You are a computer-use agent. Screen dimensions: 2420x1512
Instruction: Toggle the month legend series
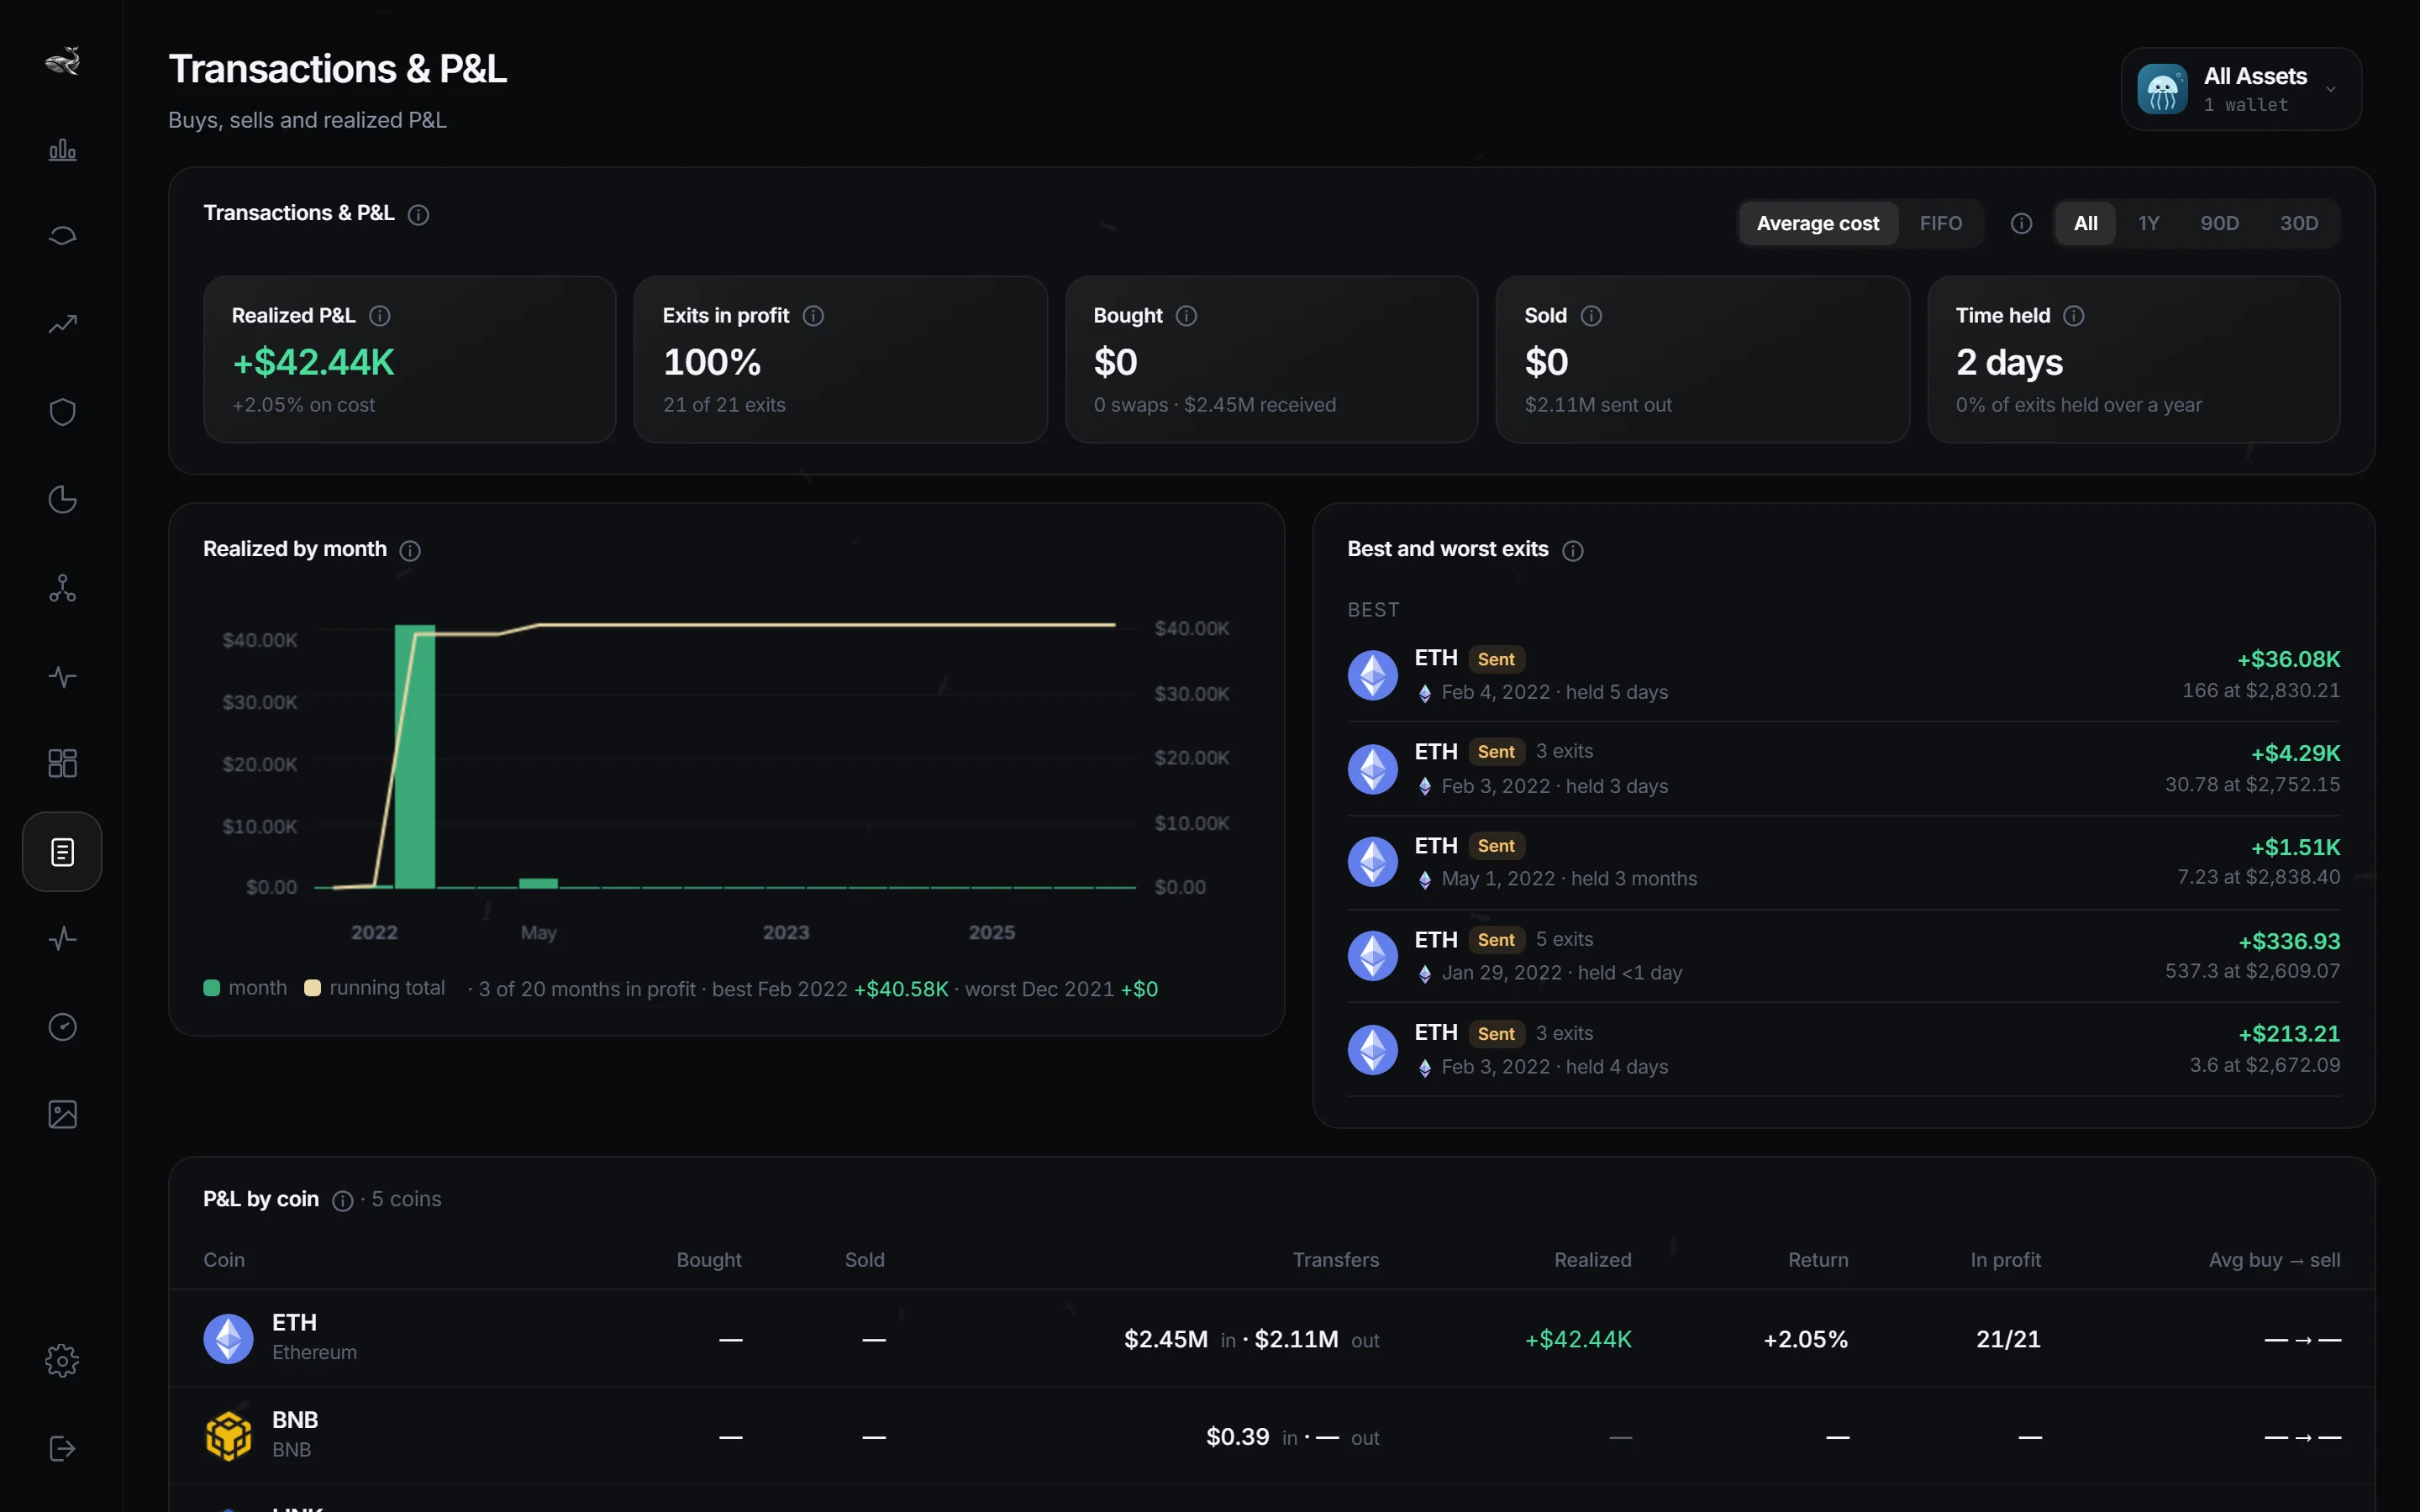pyautogui.click(x=245, y=988)
